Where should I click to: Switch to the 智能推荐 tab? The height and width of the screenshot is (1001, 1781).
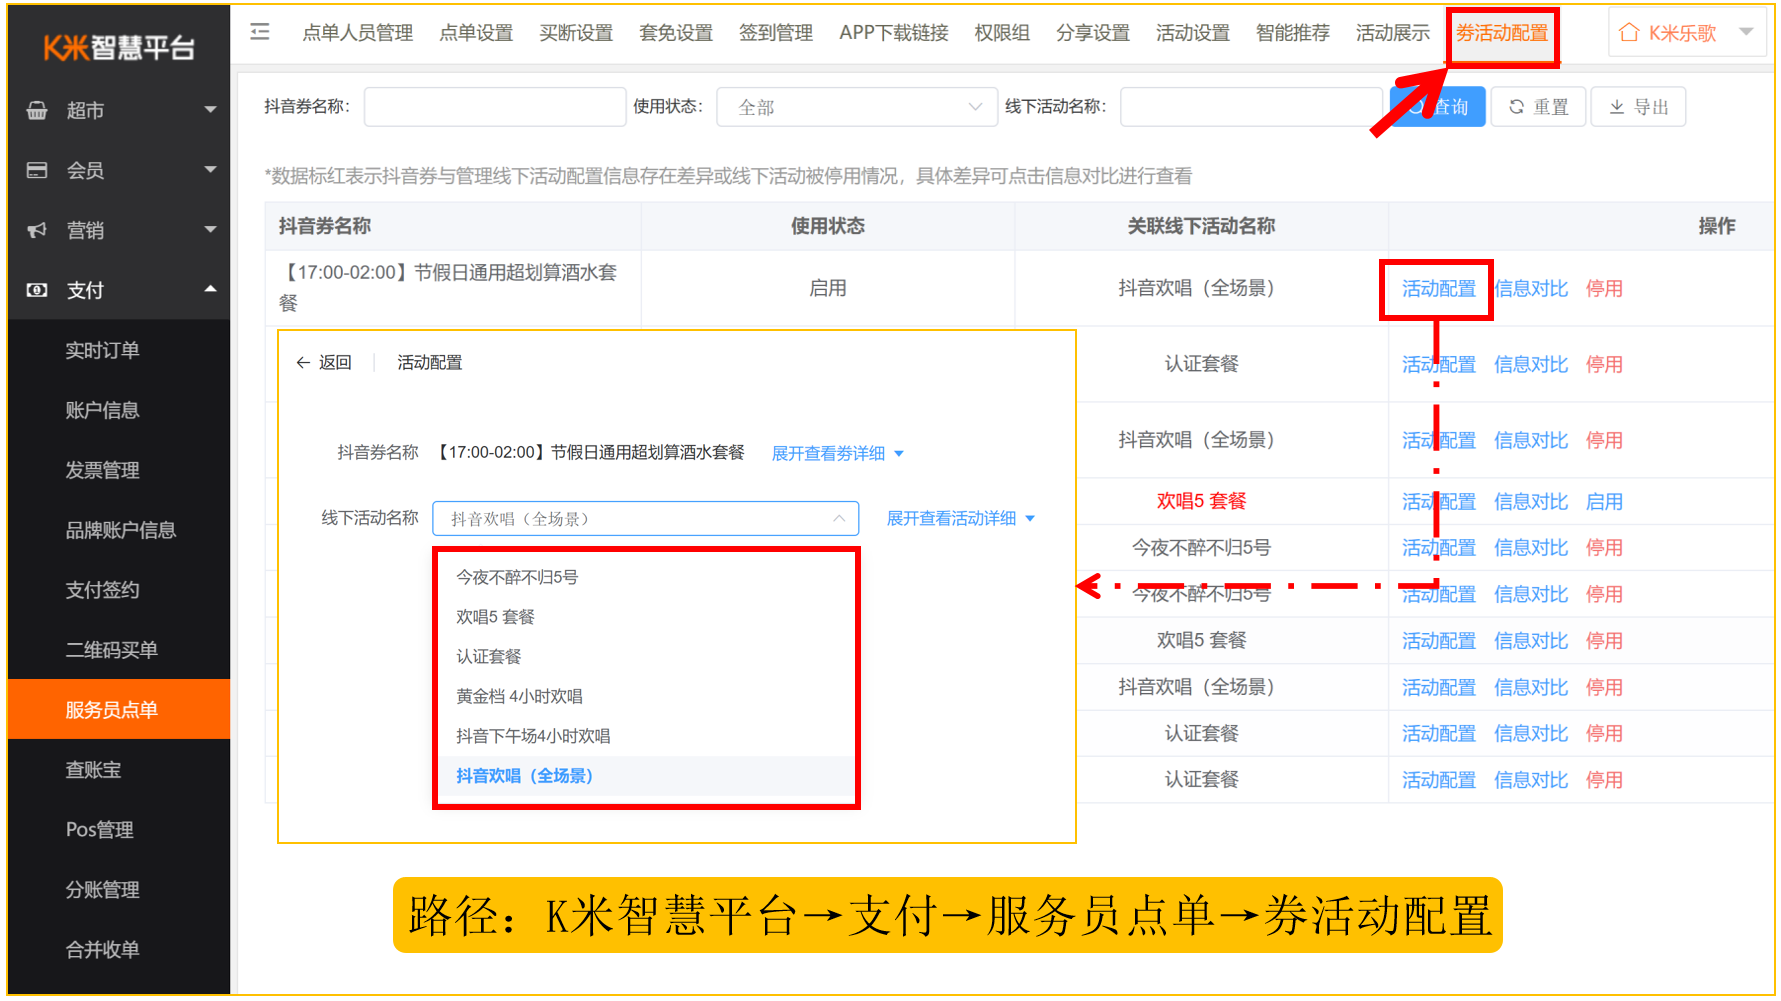(x=1293, y=33)
